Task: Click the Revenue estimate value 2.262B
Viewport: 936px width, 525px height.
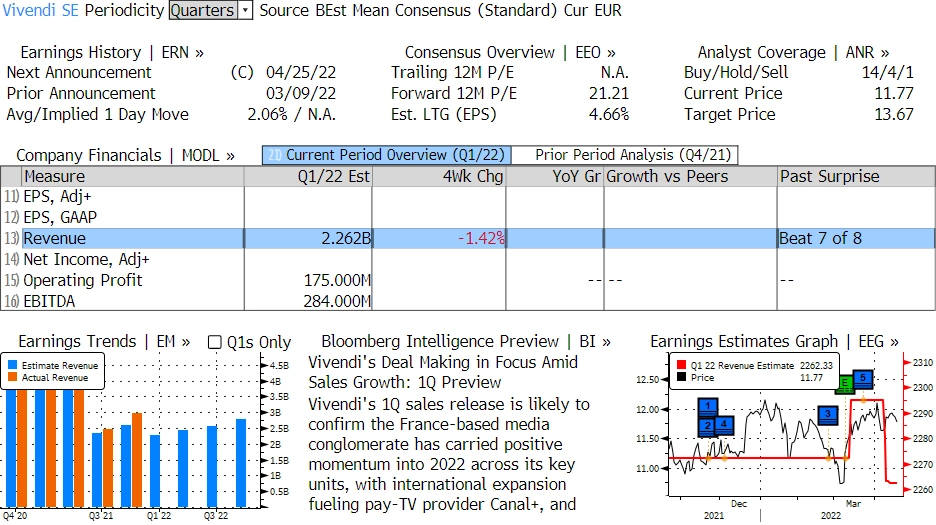Action: 346,238
